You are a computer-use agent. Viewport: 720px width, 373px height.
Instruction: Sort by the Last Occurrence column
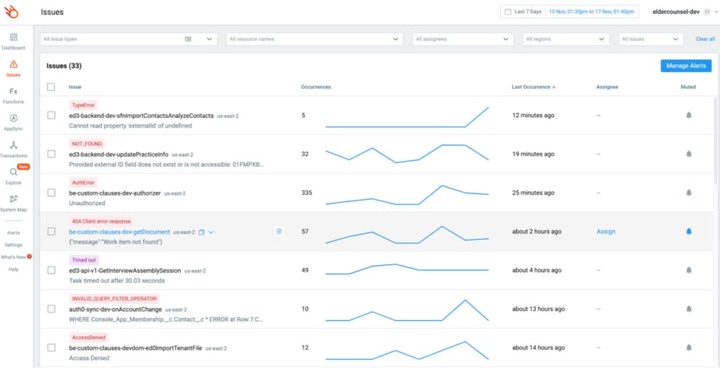click(x=534, y=87)
